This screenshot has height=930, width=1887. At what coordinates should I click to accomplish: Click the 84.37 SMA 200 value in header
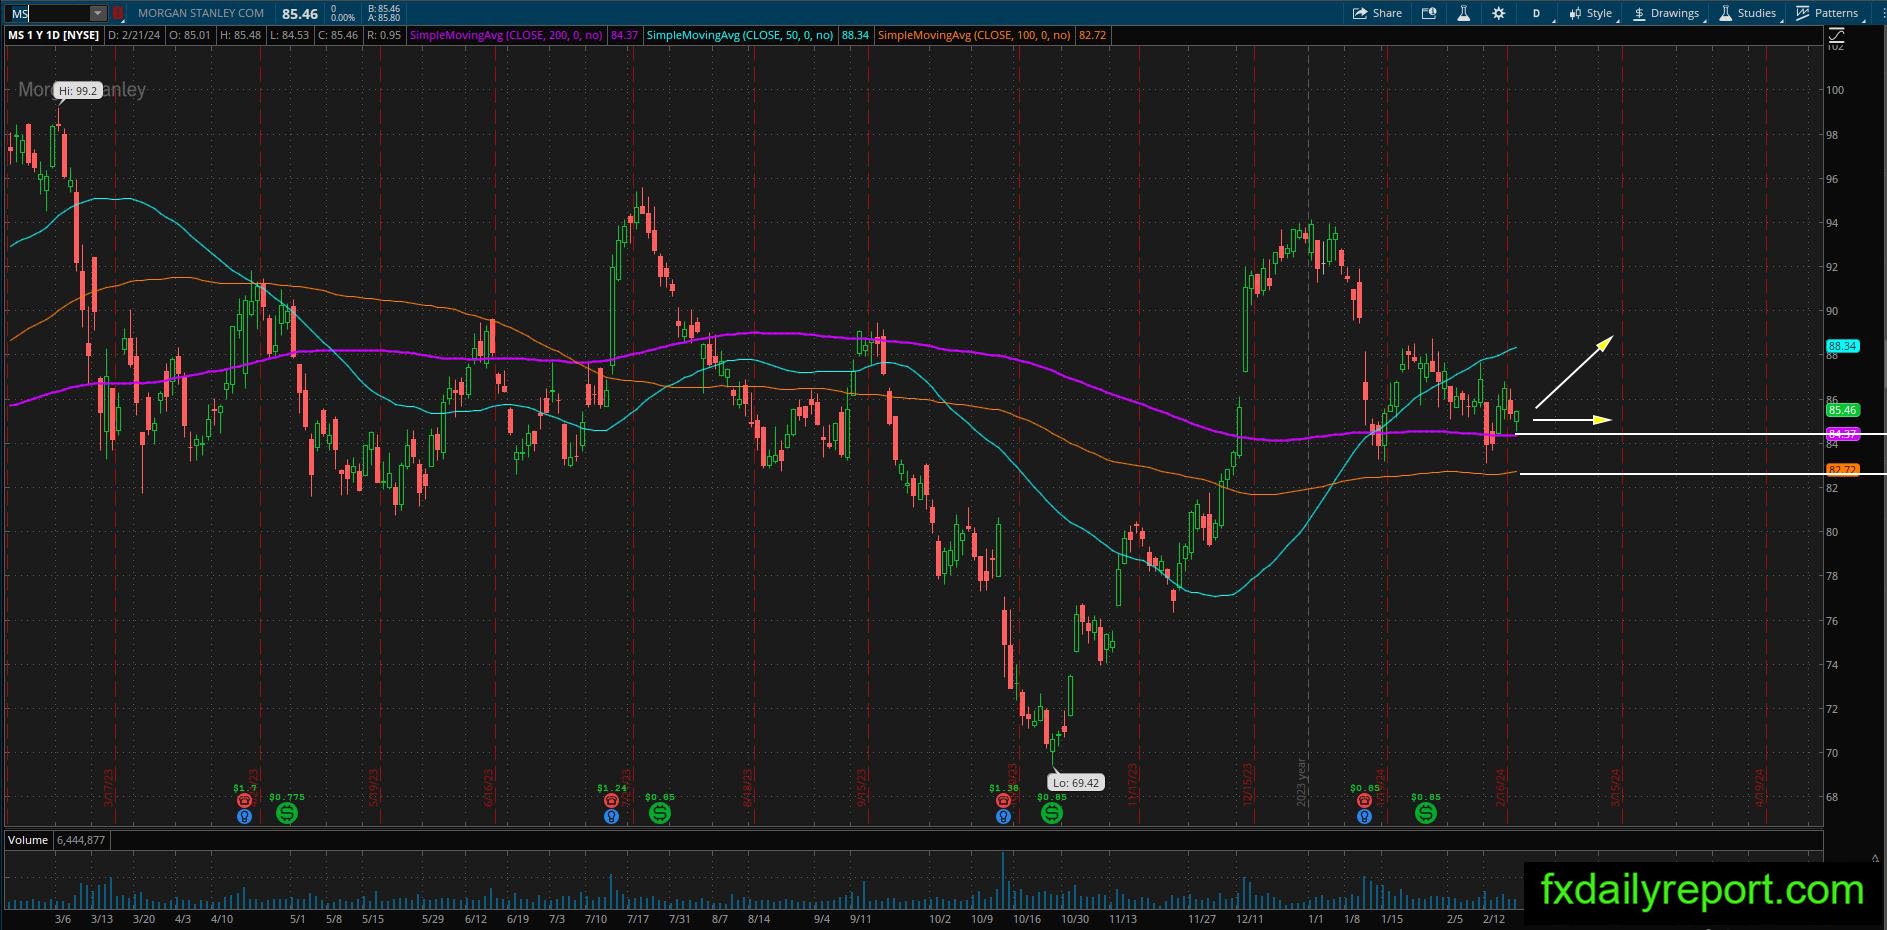pos(624,35)
